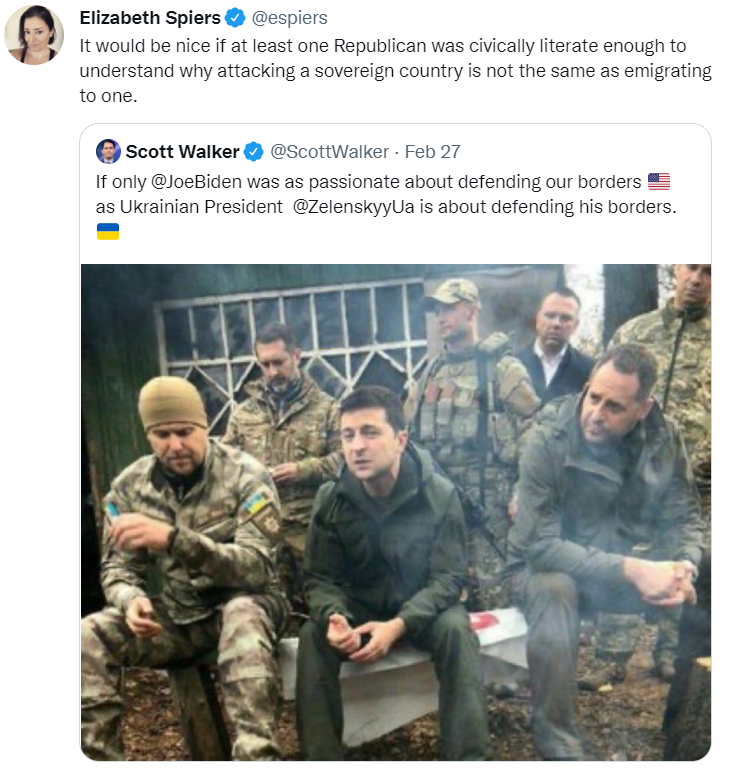
Task: Click the quoted tweet card header
Action: tap(278, 152)
